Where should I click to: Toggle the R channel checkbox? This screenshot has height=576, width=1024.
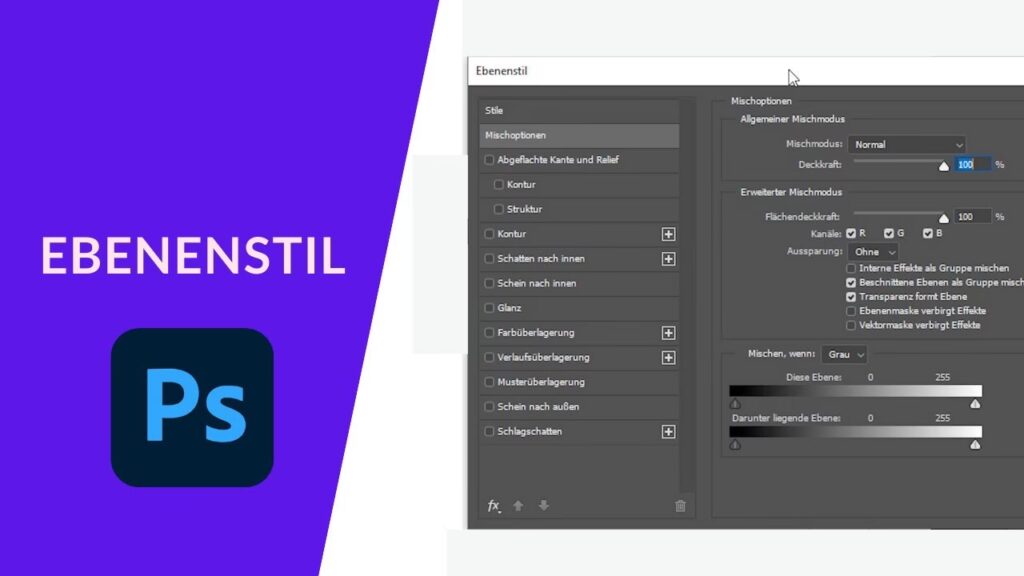(852, 234)
